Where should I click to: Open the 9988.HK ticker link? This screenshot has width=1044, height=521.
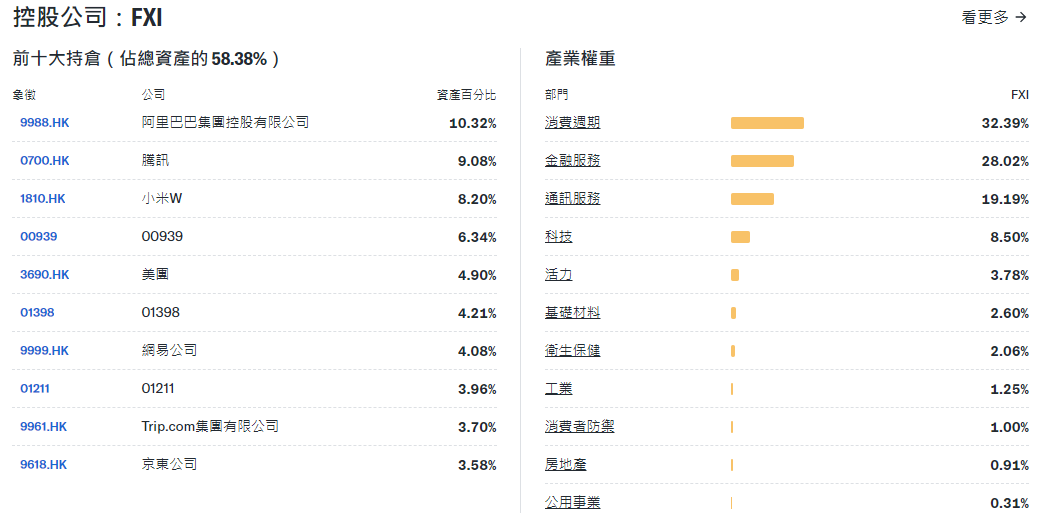45,123
